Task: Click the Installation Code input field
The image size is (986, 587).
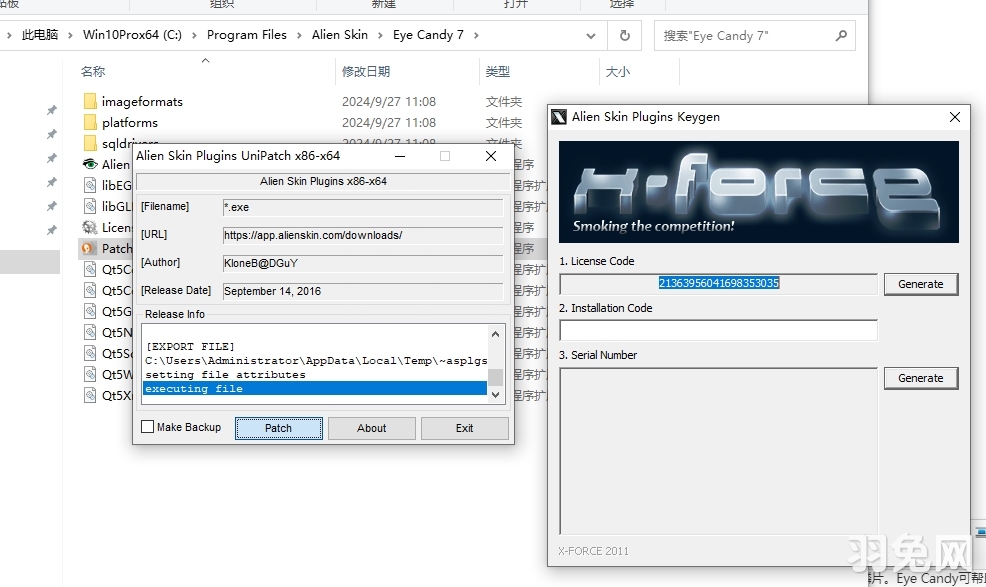Action: tap(717, 330)
